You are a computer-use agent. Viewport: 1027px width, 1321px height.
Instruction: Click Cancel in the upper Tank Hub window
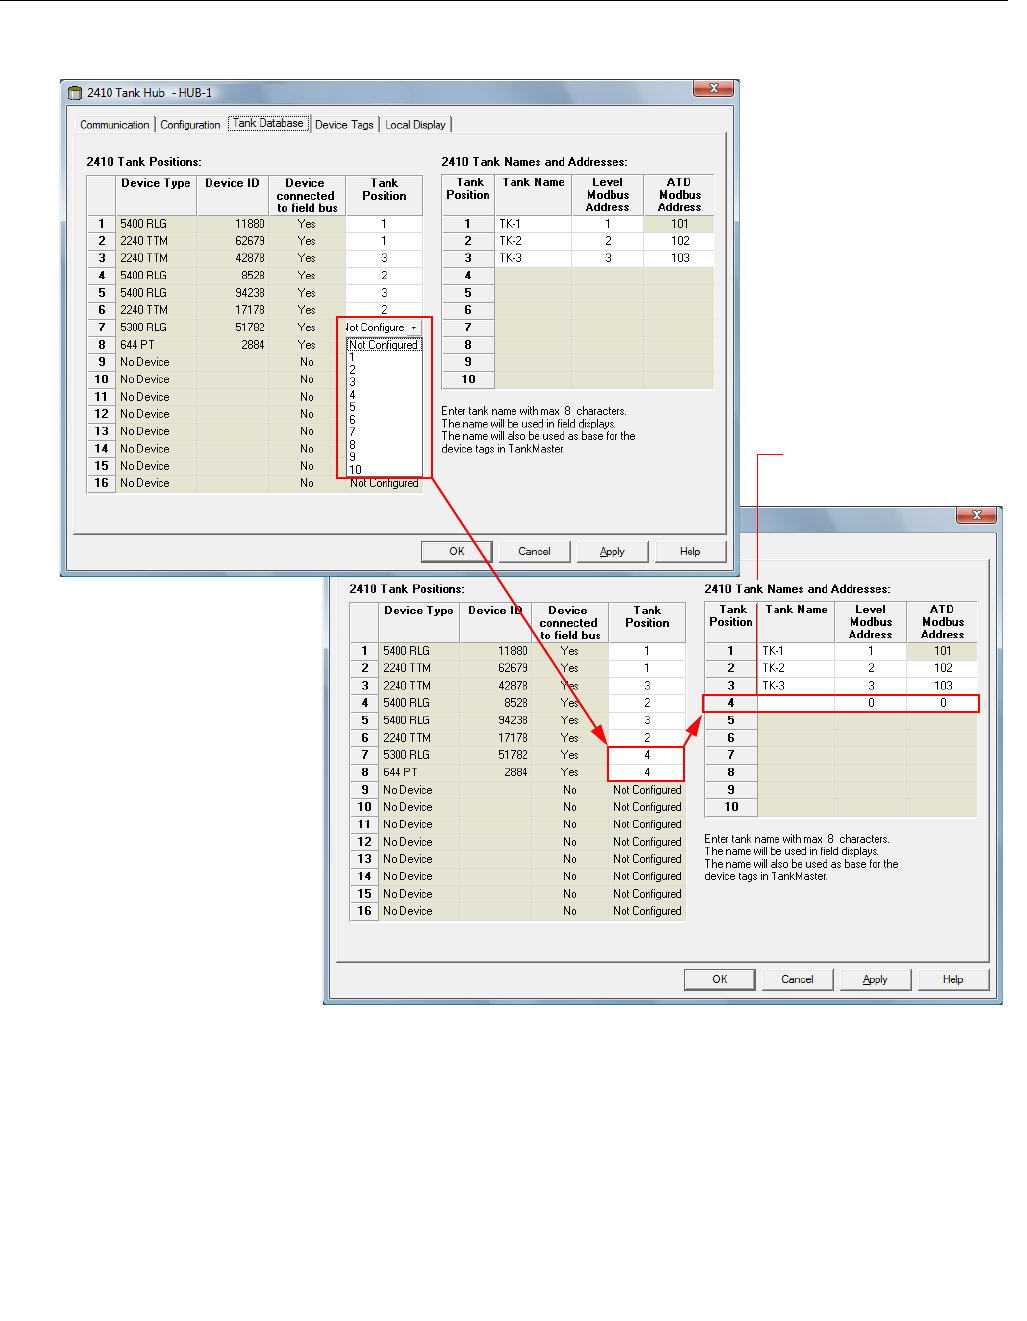pyautogui.click(x=534, y=551)
